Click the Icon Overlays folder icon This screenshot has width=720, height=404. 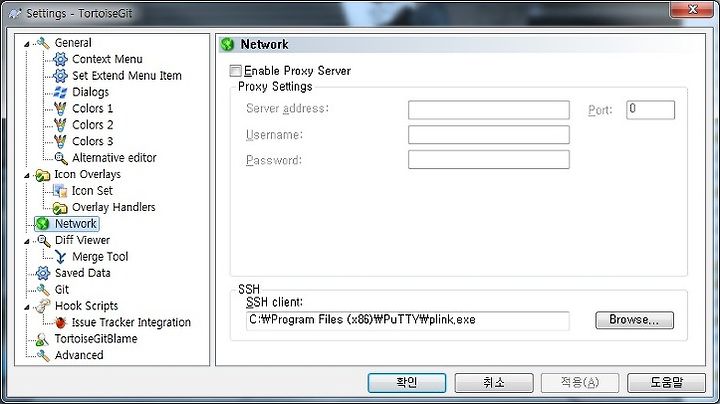click(x=43, y=175)
